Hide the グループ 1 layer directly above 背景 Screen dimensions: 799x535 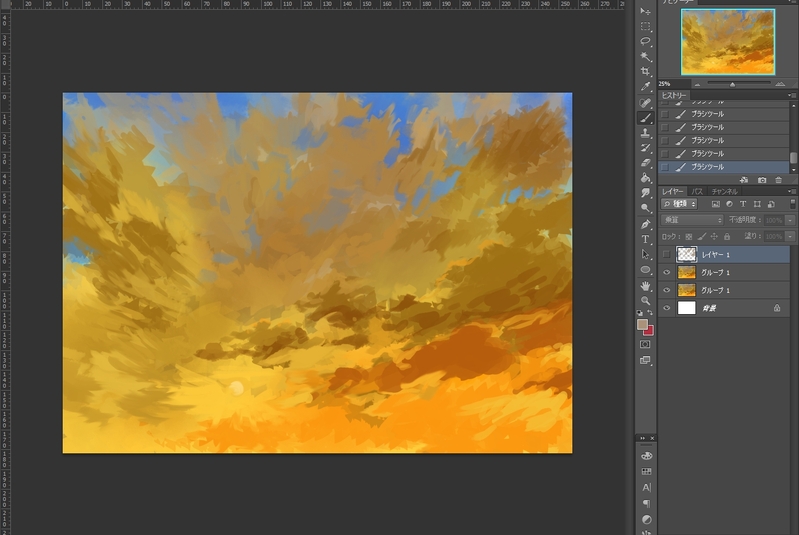(666, 290)
